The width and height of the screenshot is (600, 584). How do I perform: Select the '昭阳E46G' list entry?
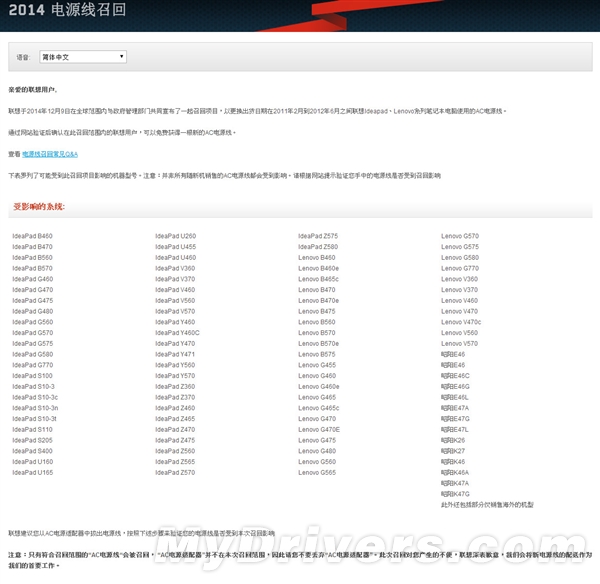coord(455,387)
